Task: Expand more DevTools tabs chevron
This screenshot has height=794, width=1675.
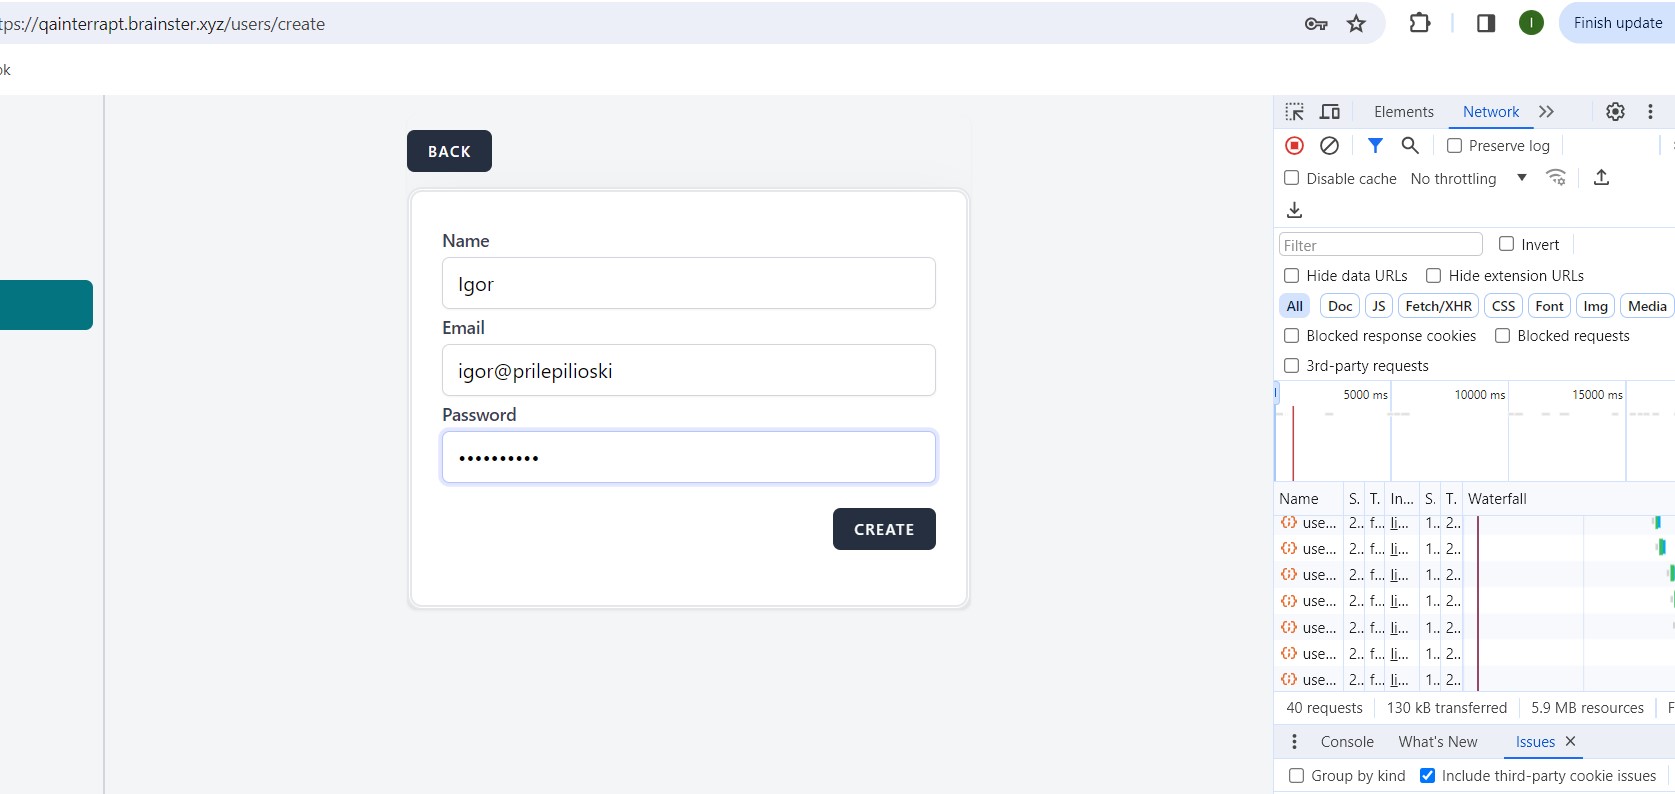Action: point(1546,112)
